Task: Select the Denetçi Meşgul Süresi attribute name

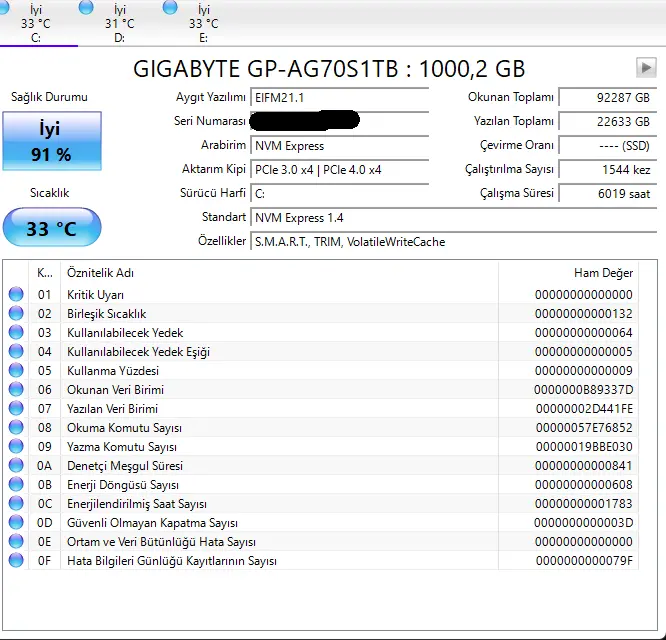Action: click(125, 466)
